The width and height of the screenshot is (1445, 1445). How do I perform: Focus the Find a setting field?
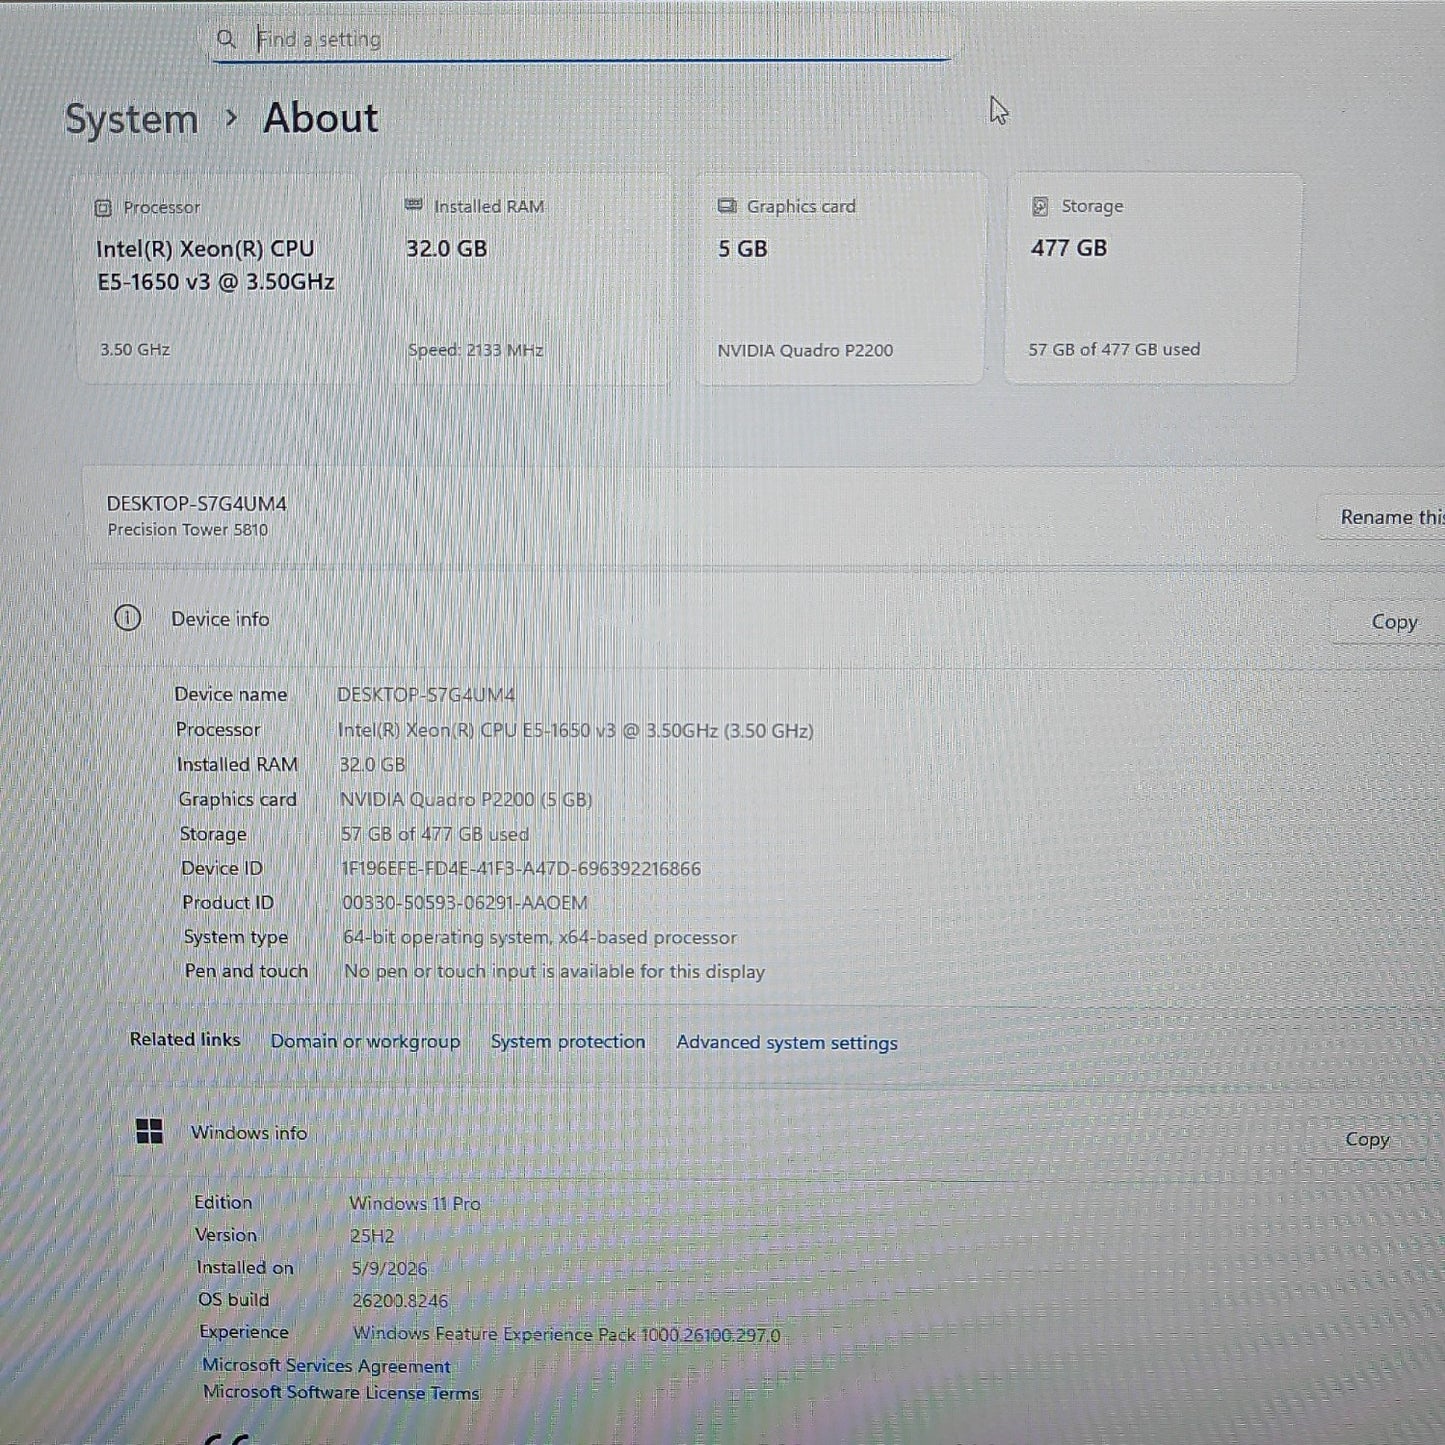pyautogui.click(x=582, y=39)
